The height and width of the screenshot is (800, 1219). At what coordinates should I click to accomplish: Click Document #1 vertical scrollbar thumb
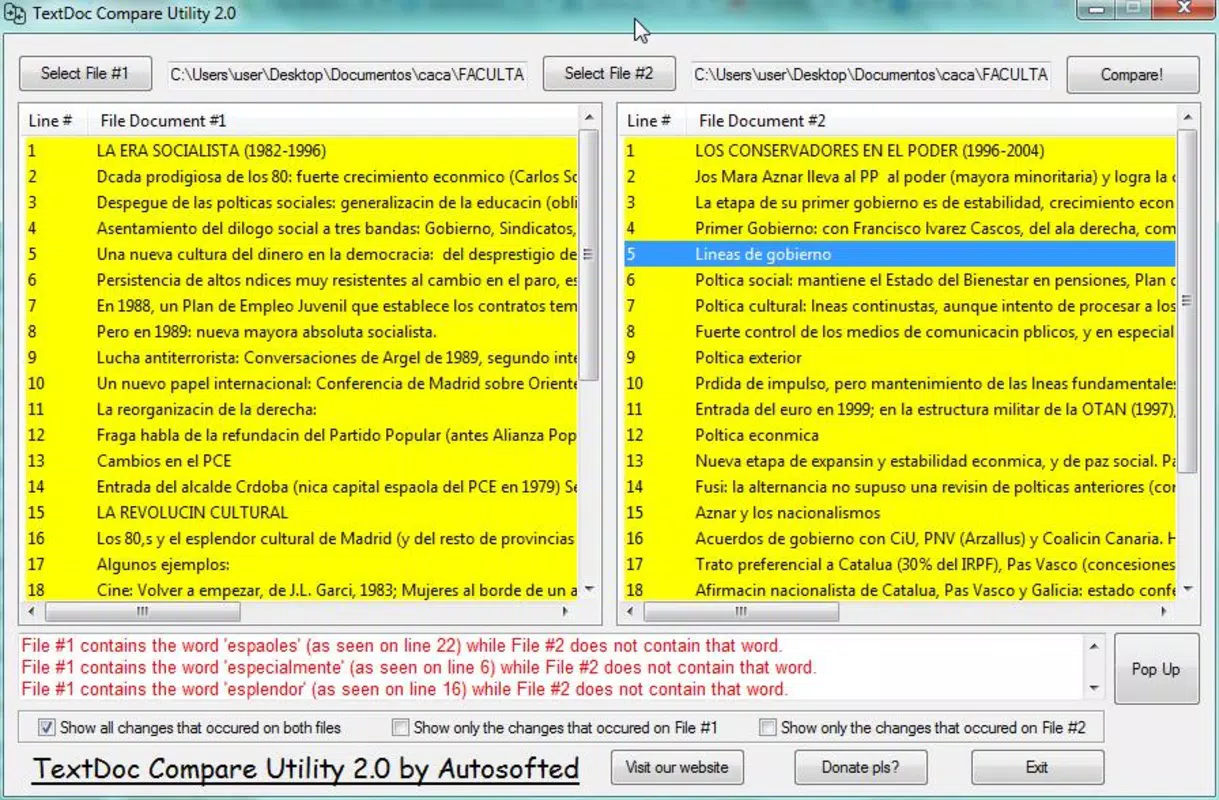(588, 254)
